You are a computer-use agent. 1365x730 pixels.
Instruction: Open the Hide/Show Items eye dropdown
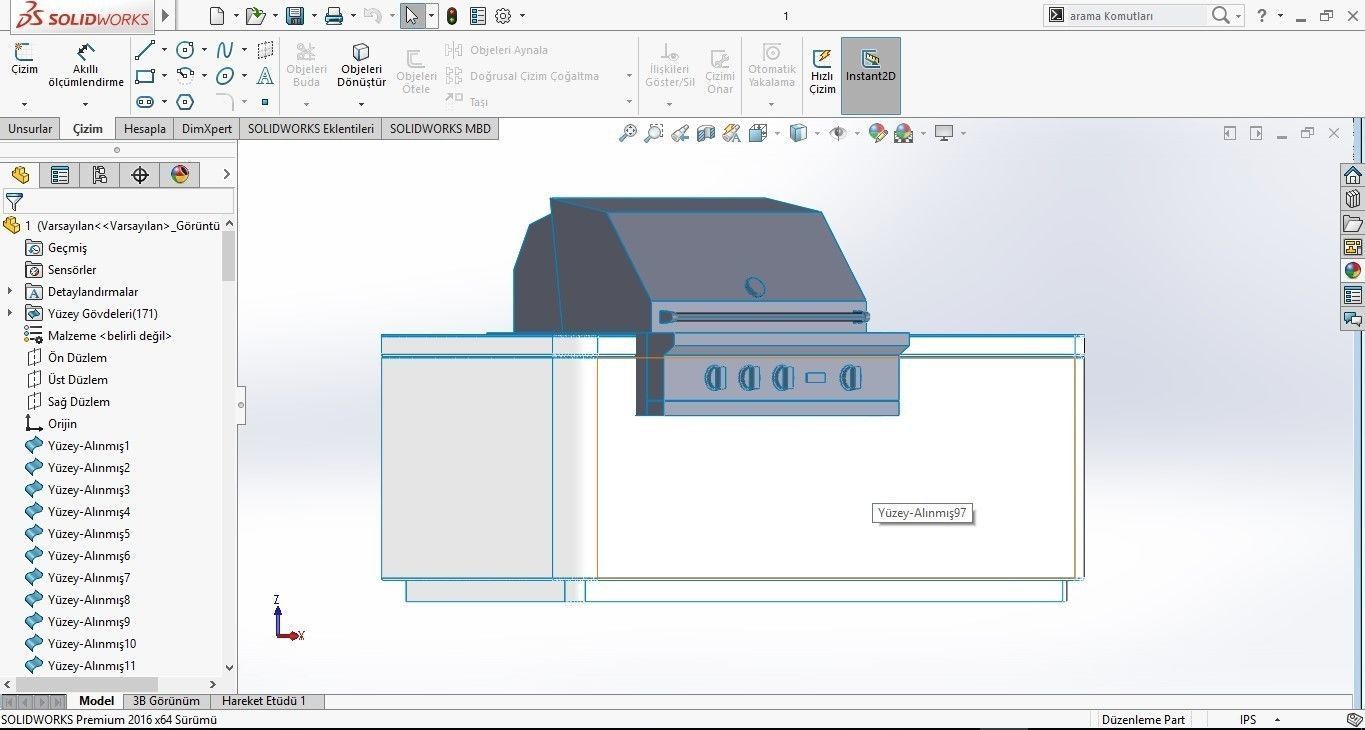tap(857, 134)
